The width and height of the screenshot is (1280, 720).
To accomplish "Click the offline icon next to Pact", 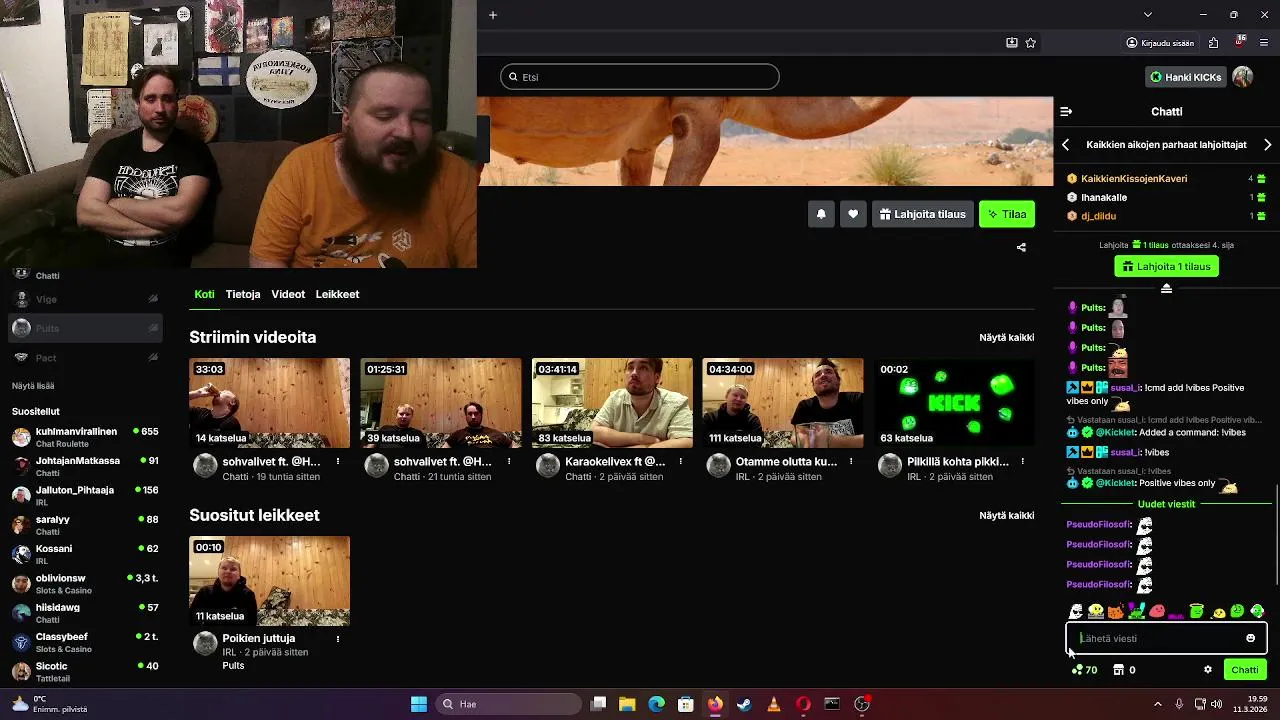I will click(x=153, y=358).
